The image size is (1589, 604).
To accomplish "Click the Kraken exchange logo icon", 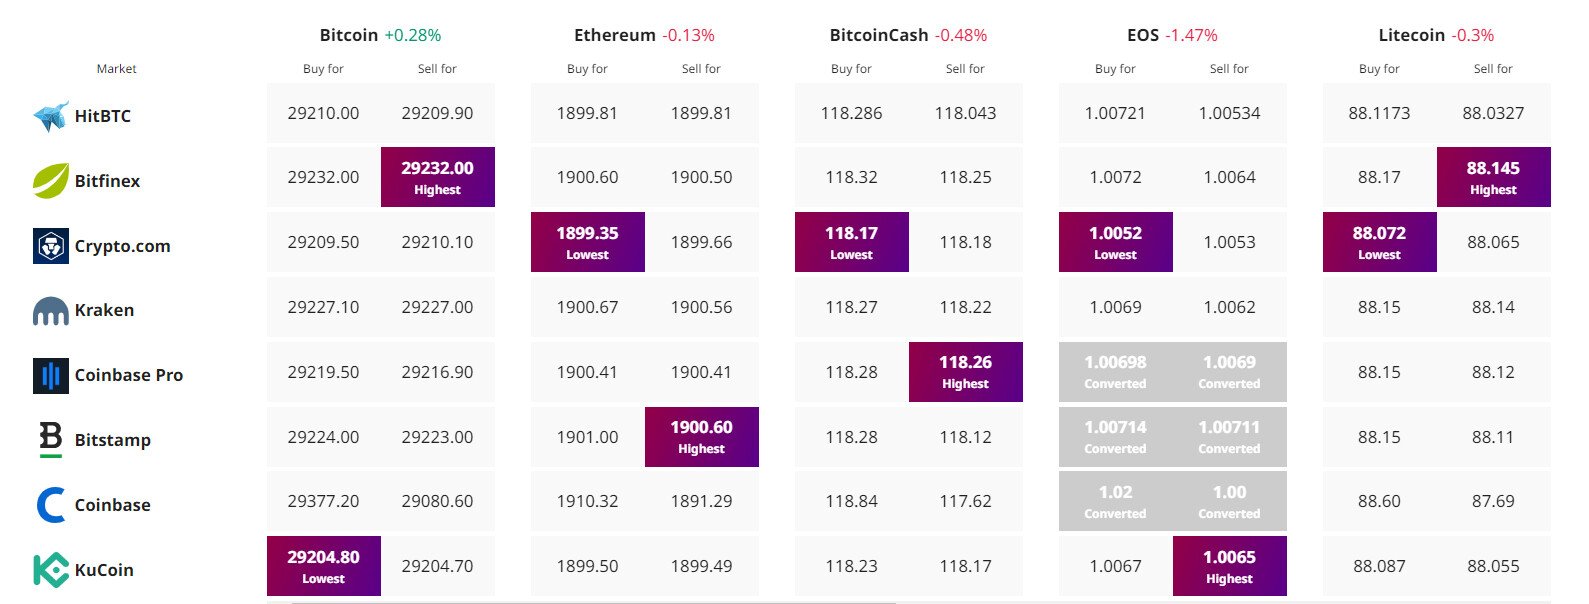I will pos(51,311).
